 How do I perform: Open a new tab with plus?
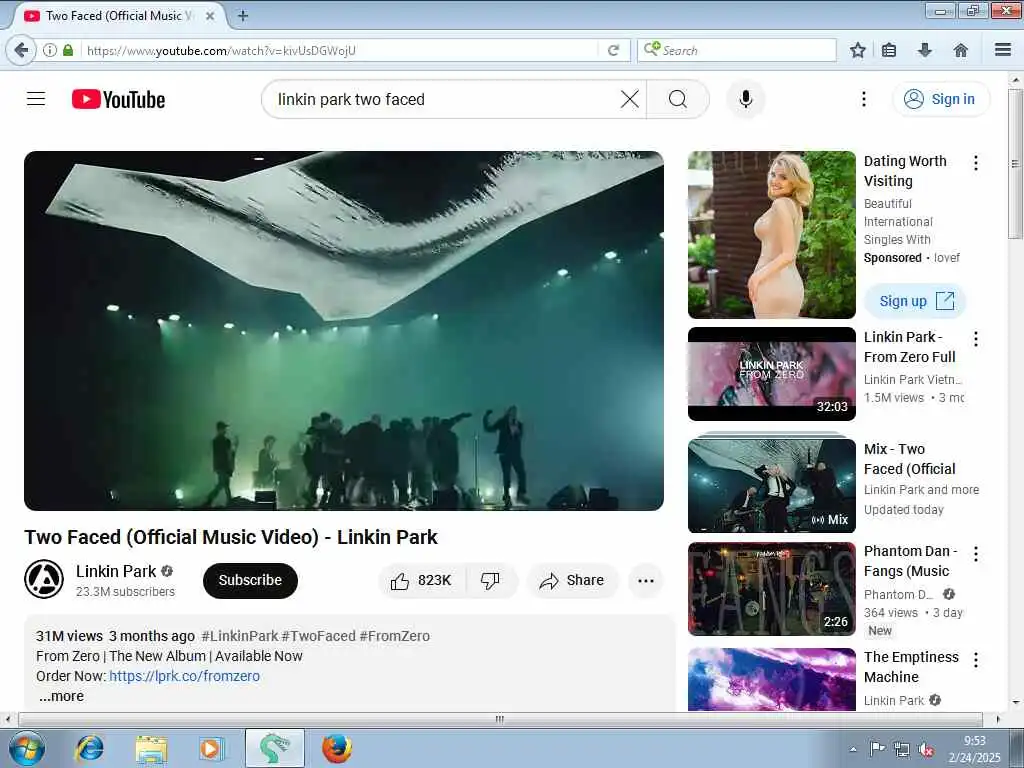(x=242, y=16)
